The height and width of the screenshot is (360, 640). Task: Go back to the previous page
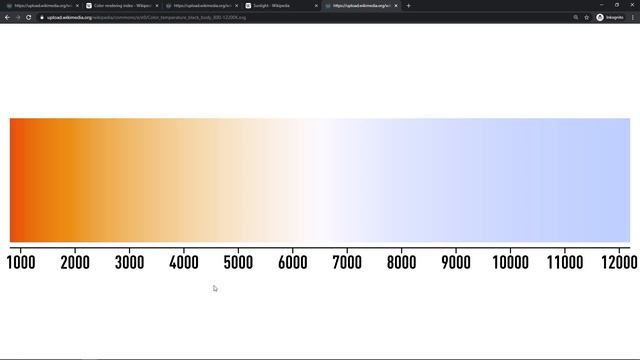point(7,18)
